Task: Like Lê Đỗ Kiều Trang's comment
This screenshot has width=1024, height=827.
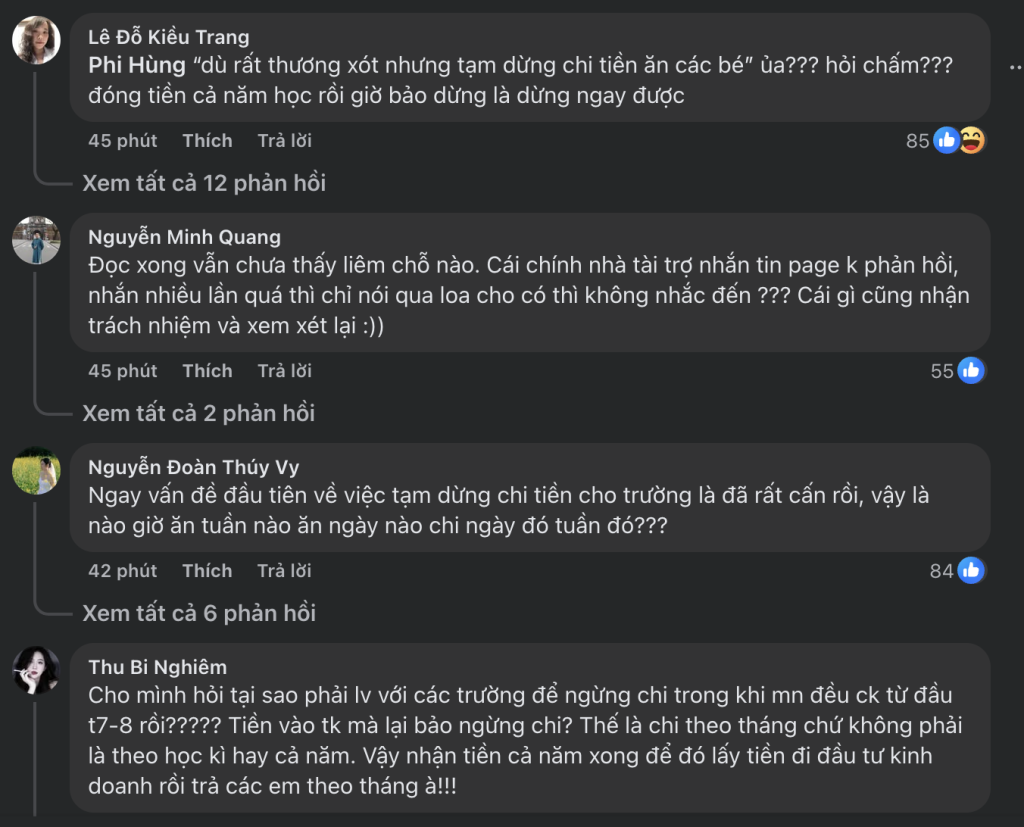Action: pos(207,141)
